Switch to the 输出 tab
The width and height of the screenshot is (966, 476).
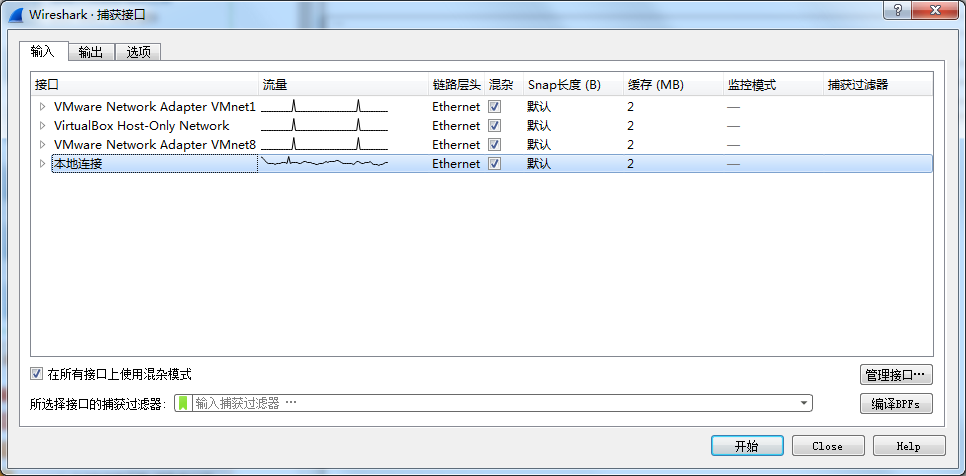91,52
